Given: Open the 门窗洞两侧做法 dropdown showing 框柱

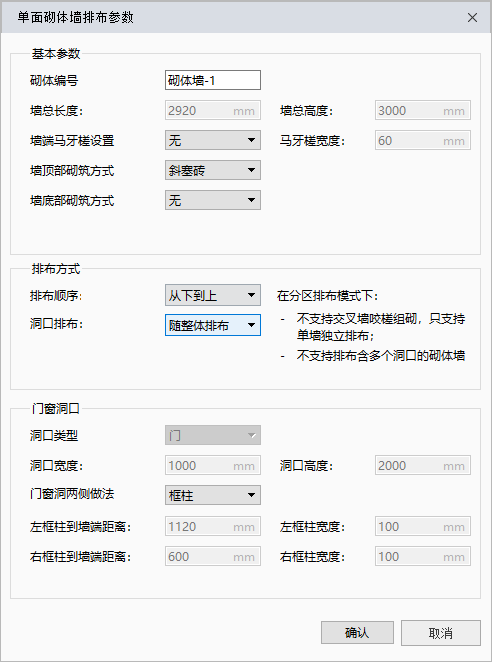Looking at the screenshot, I should 212,495.
